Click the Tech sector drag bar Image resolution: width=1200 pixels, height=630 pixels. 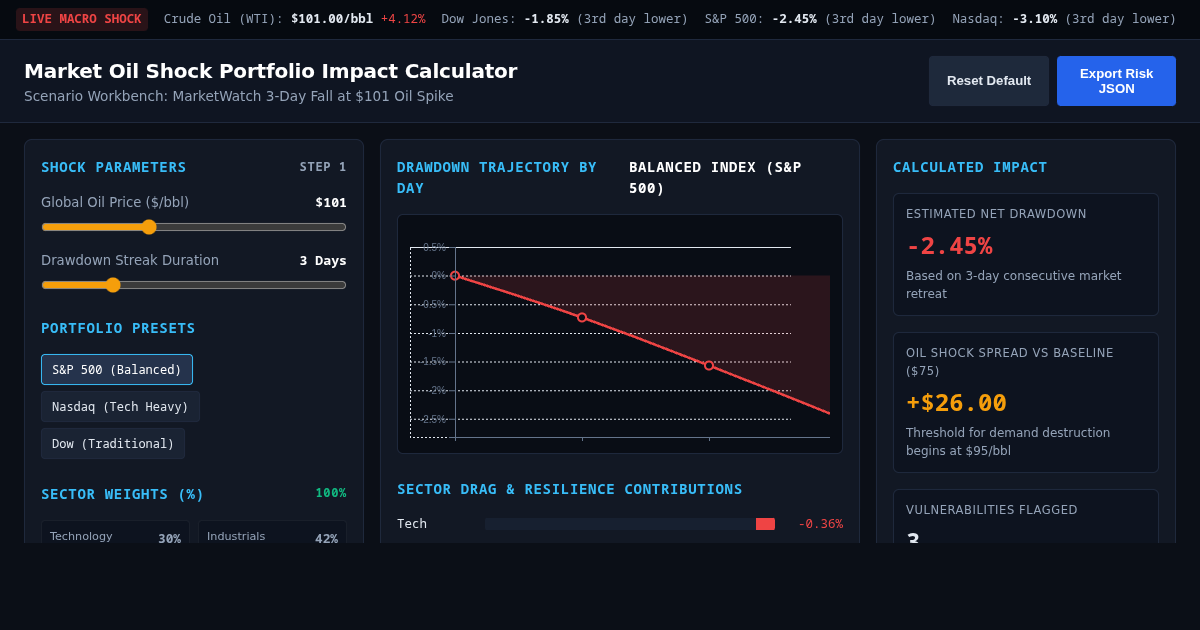click(630, 524)
